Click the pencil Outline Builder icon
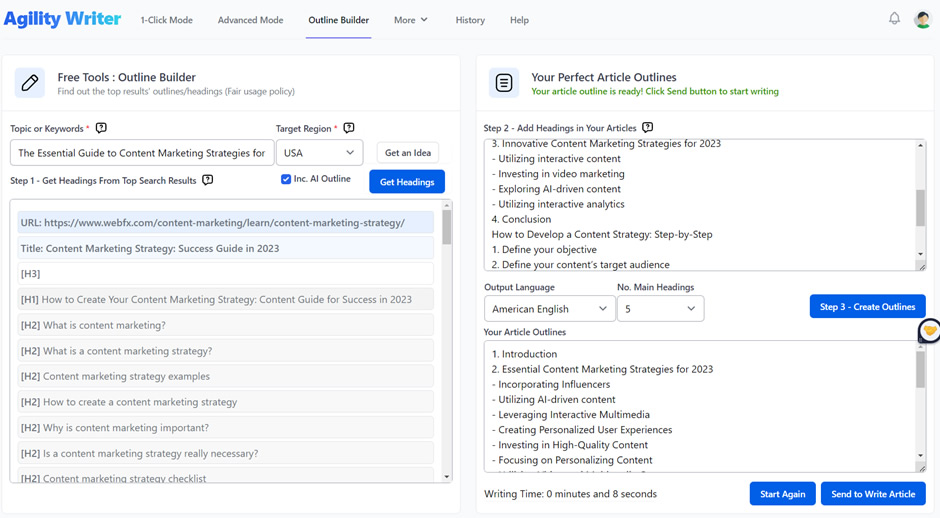Screen dimensions: 940x518 (x=29, y=83)
